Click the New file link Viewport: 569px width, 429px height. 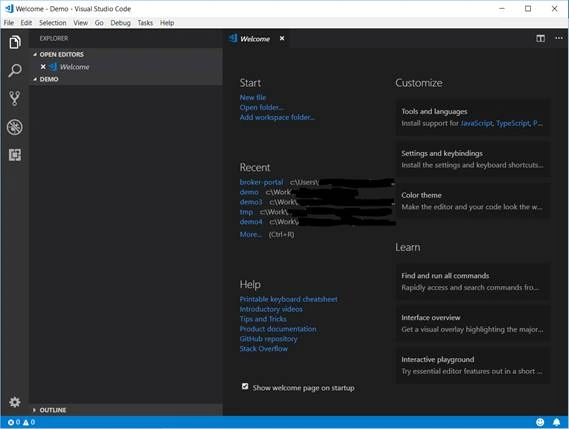[253, 97]
